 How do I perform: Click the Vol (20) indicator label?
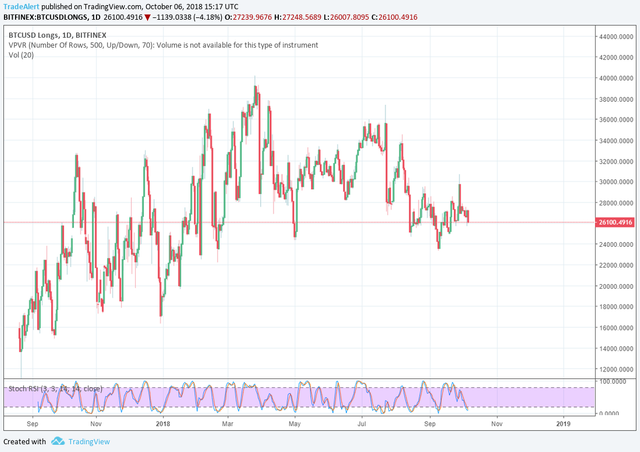pos(21,55)
